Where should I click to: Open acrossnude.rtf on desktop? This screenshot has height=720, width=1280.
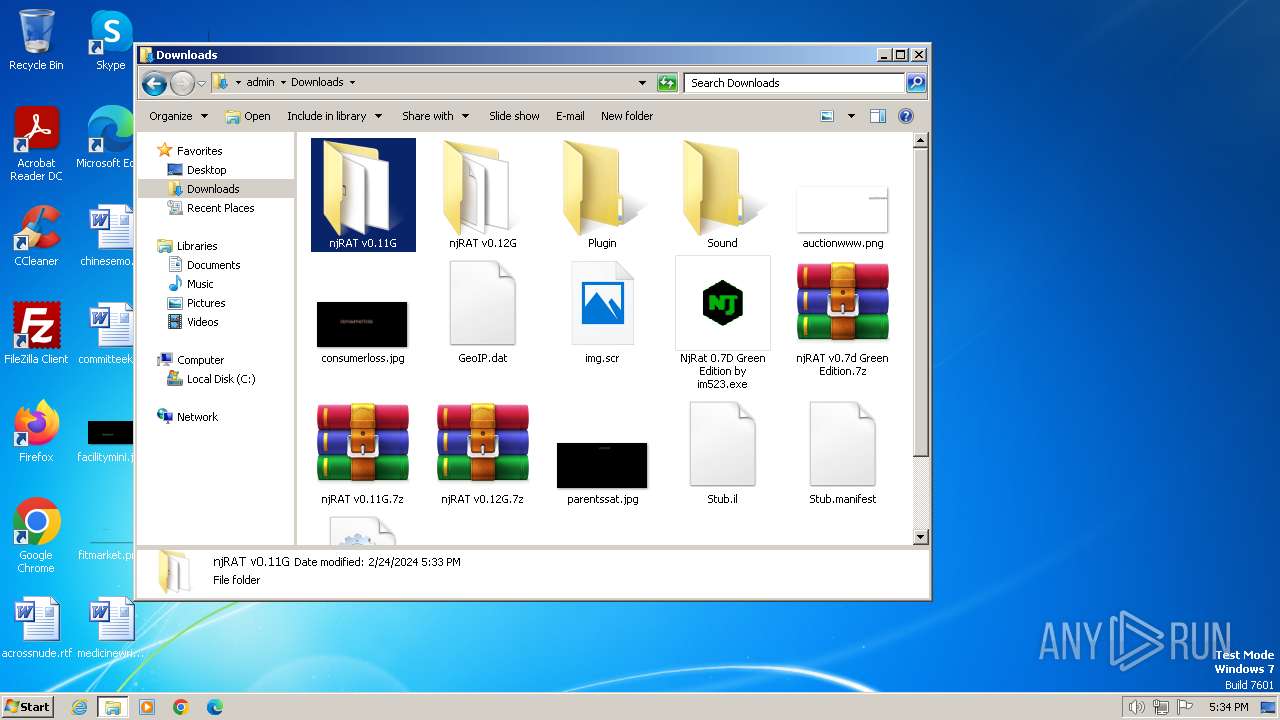point(36,628)
